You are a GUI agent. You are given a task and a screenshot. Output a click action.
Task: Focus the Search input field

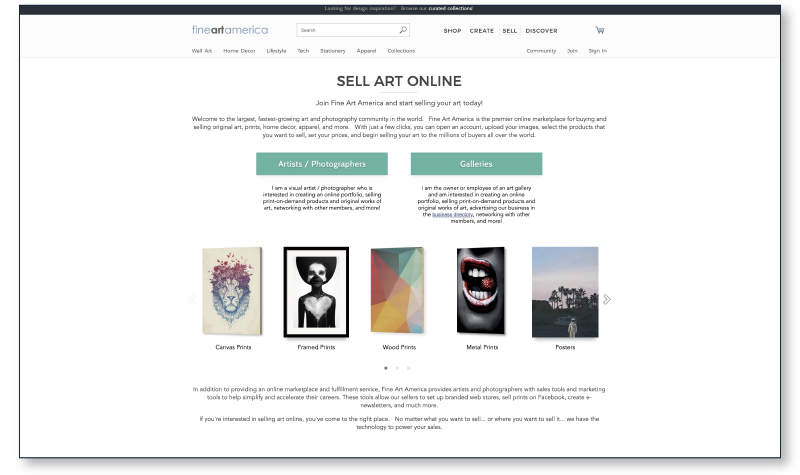(x=348, y=30)
